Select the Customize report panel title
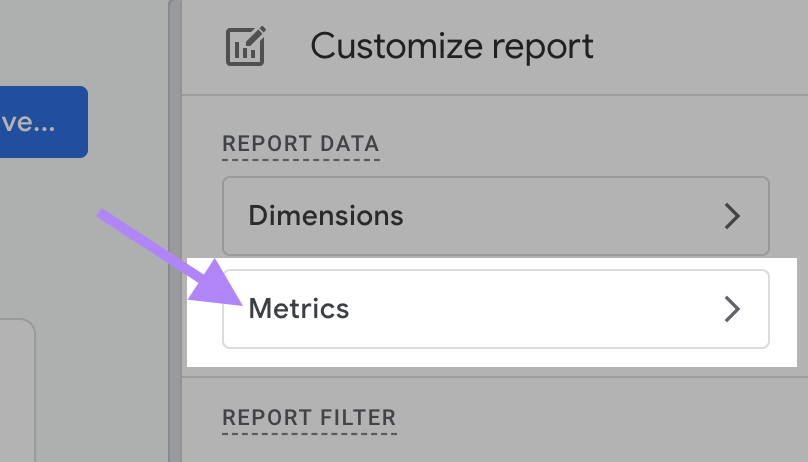808x462 pixels. [x=451, y=46]
